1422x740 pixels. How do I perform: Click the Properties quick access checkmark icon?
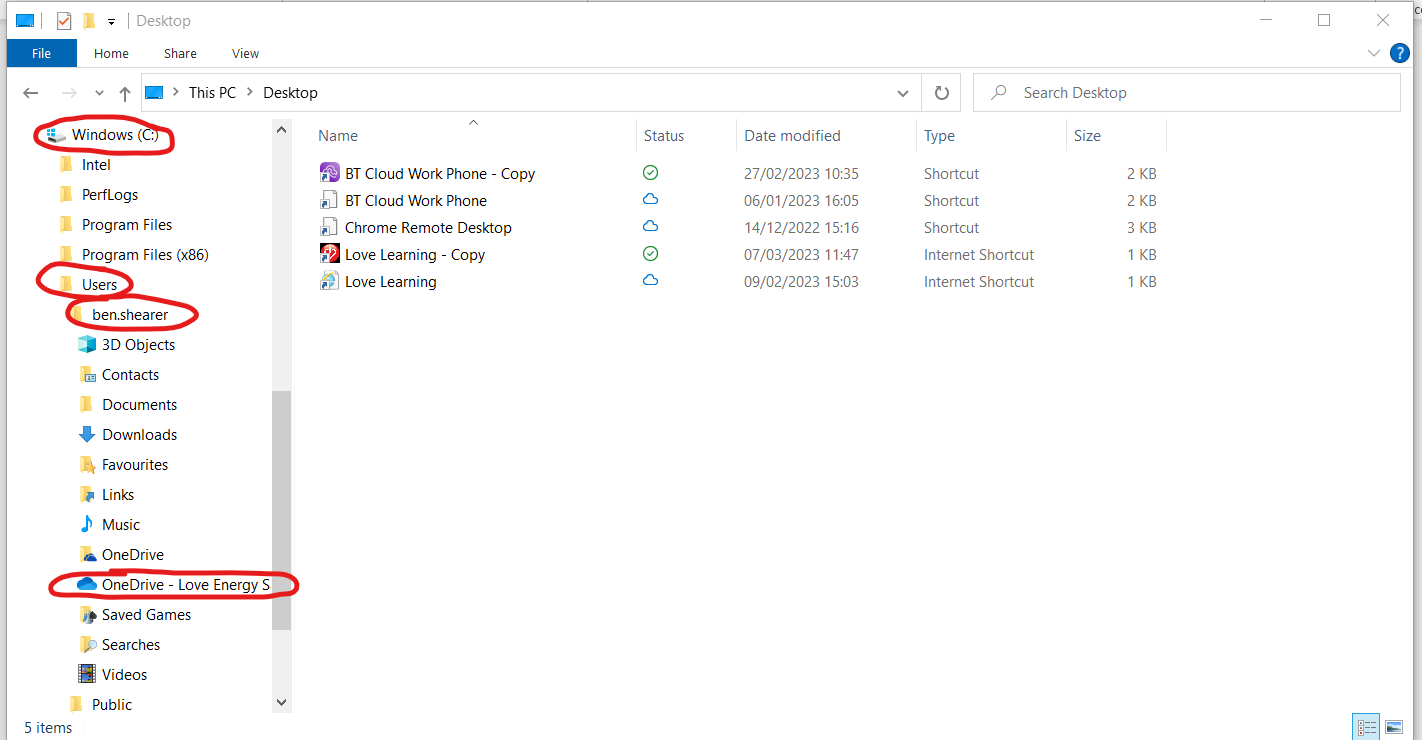(64, 20)
